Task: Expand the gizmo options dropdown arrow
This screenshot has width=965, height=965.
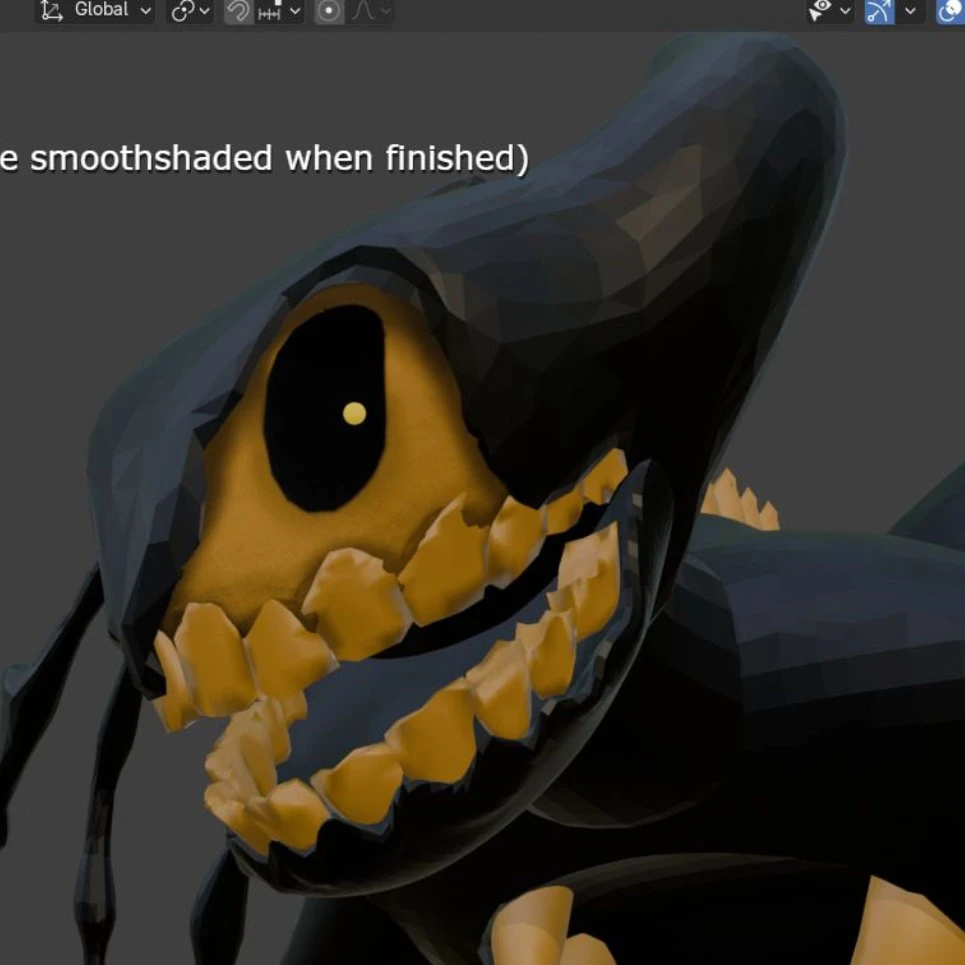Action: tap(910, 10)
